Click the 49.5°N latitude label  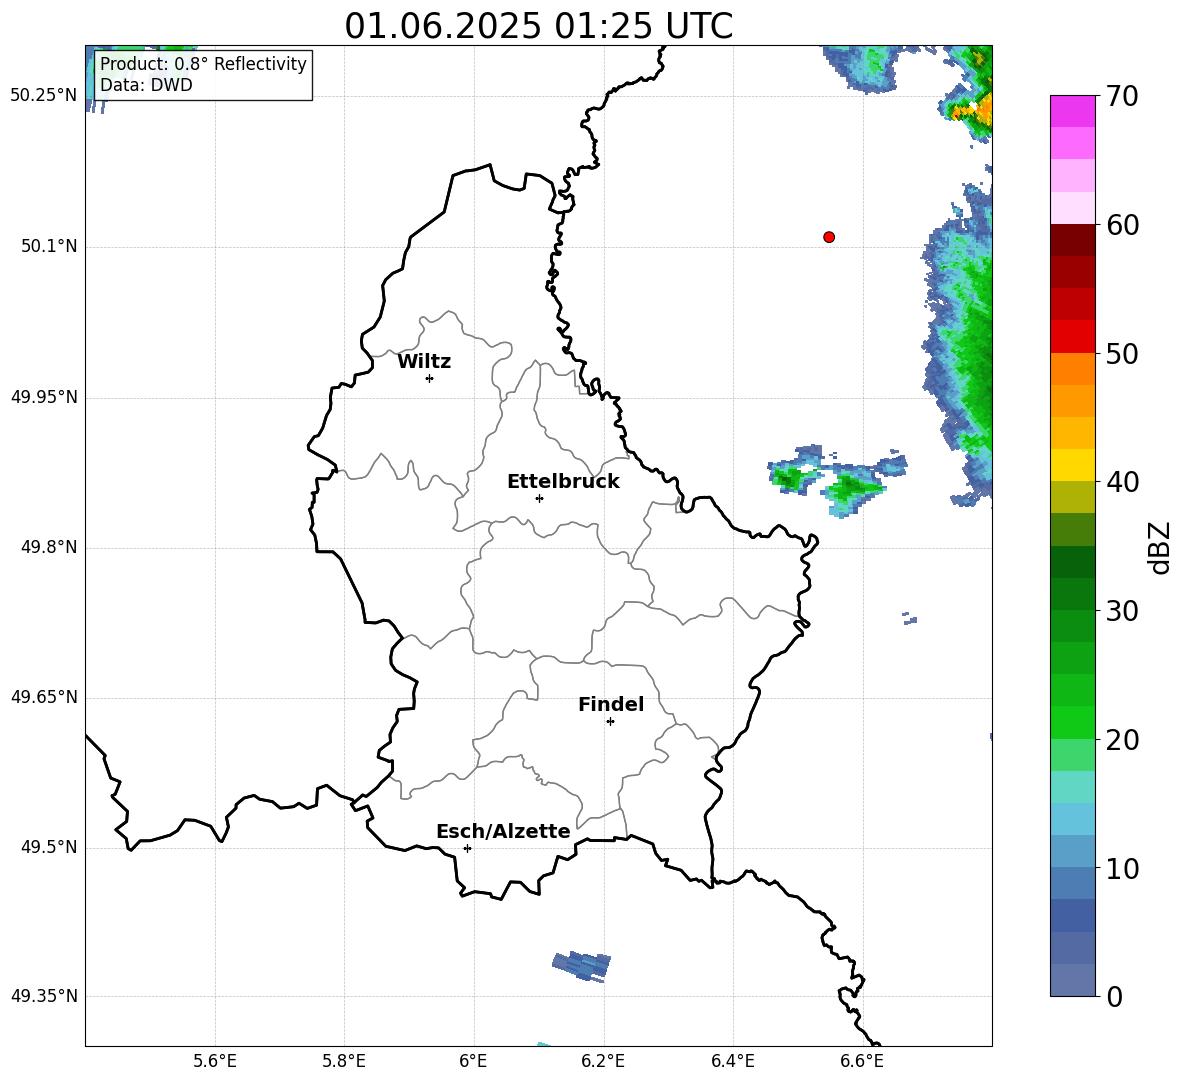[x=49, y=847]
